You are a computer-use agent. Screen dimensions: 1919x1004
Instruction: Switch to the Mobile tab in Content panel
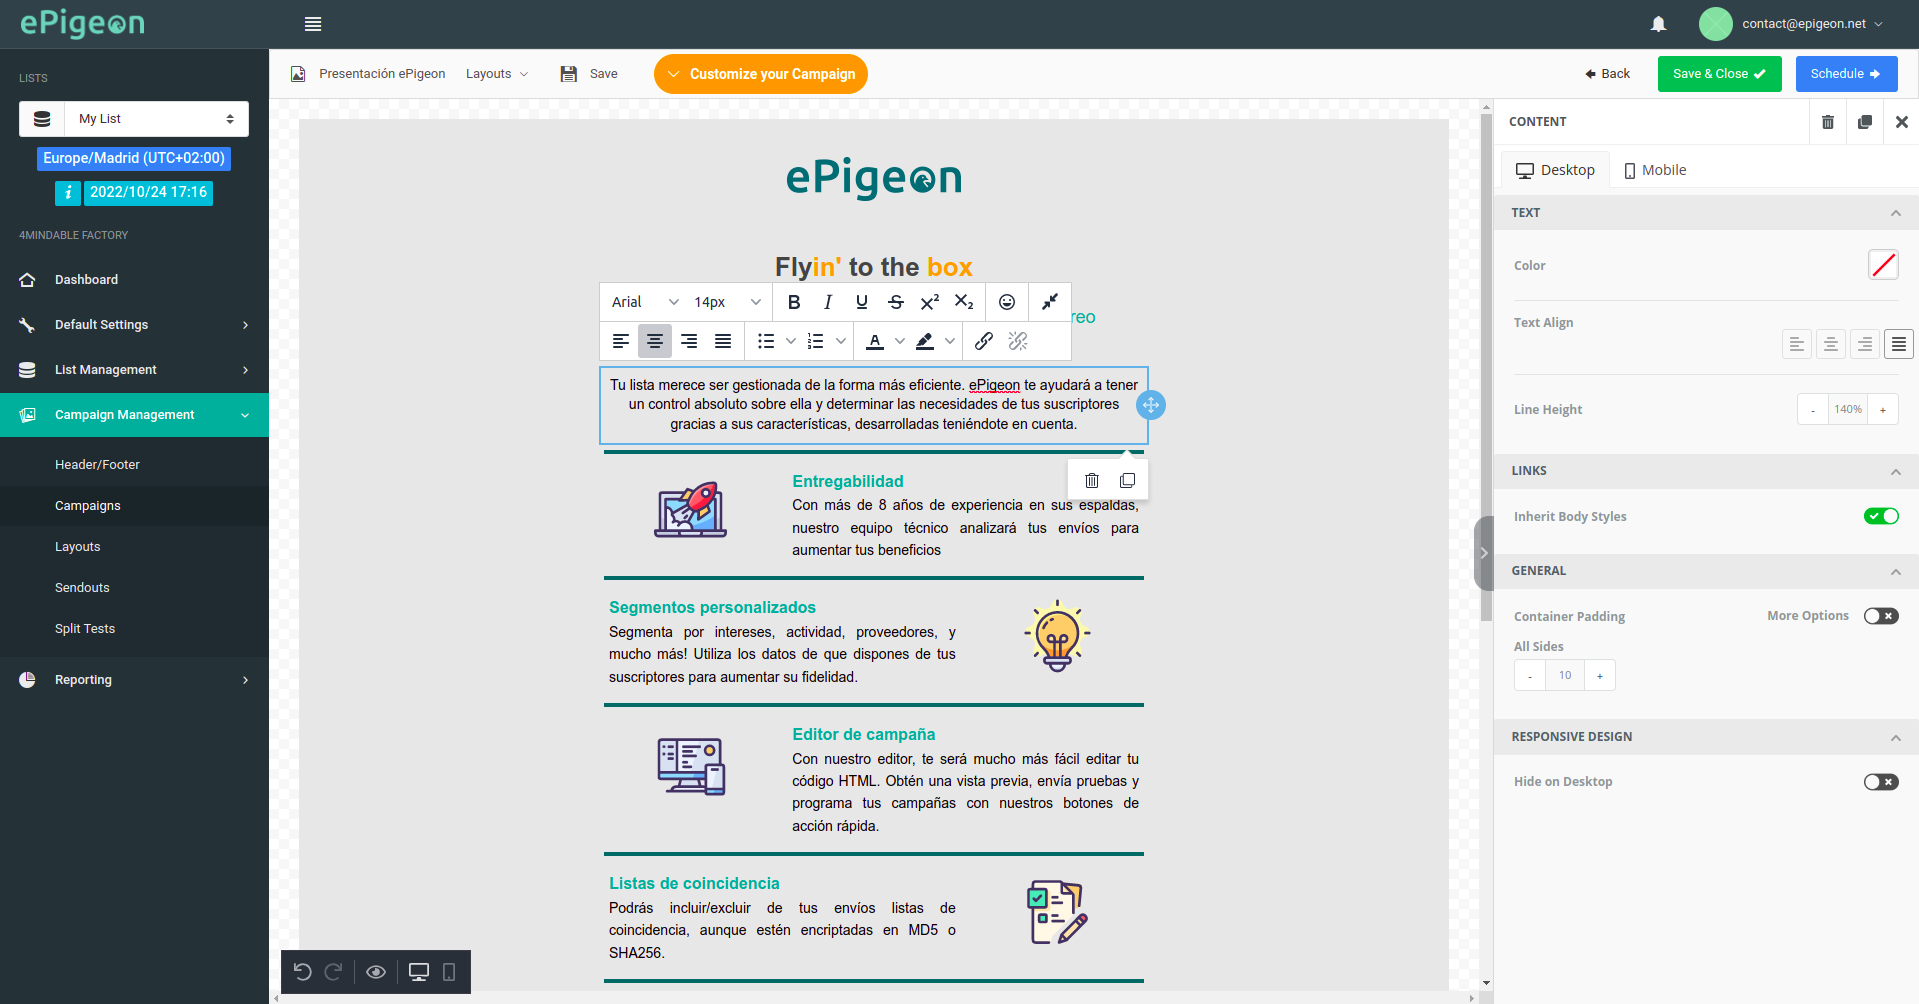pos(1654,169)
